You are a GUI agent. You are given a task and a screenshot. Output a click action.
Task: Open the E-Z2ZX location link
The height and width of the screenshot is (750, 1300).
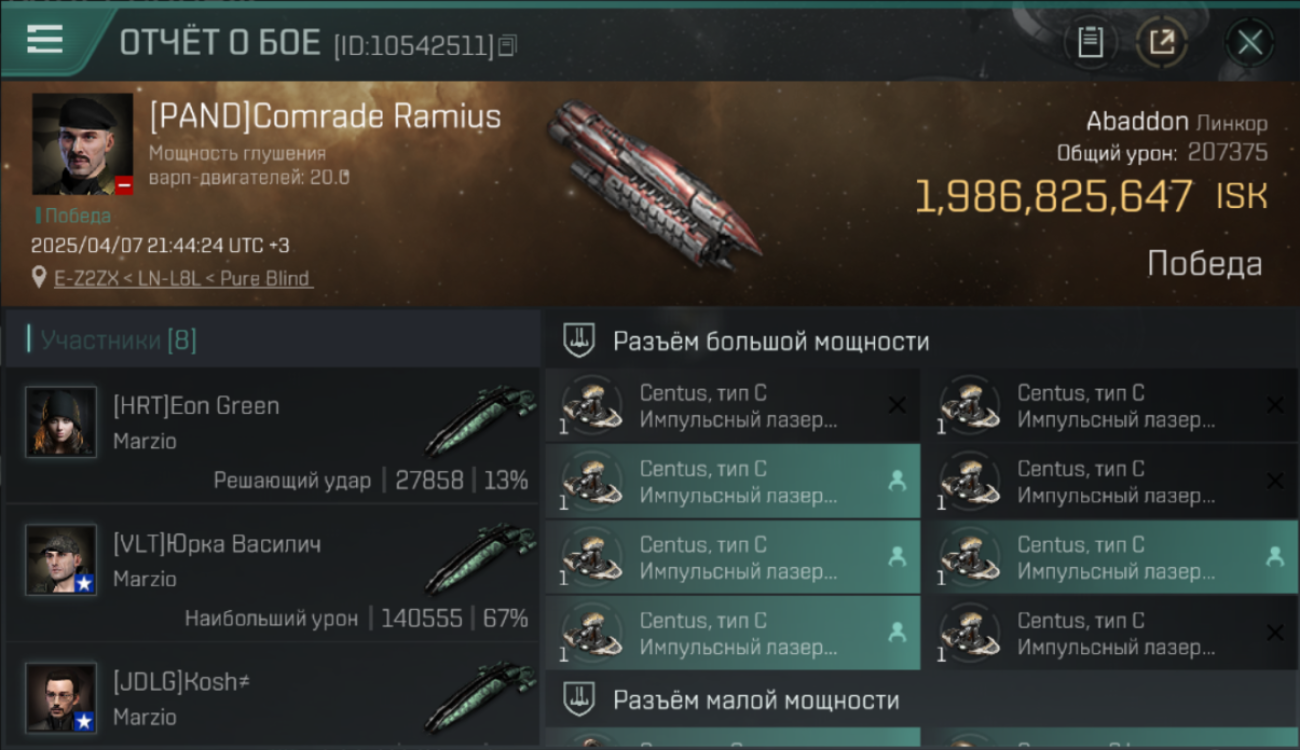(183, 278)
